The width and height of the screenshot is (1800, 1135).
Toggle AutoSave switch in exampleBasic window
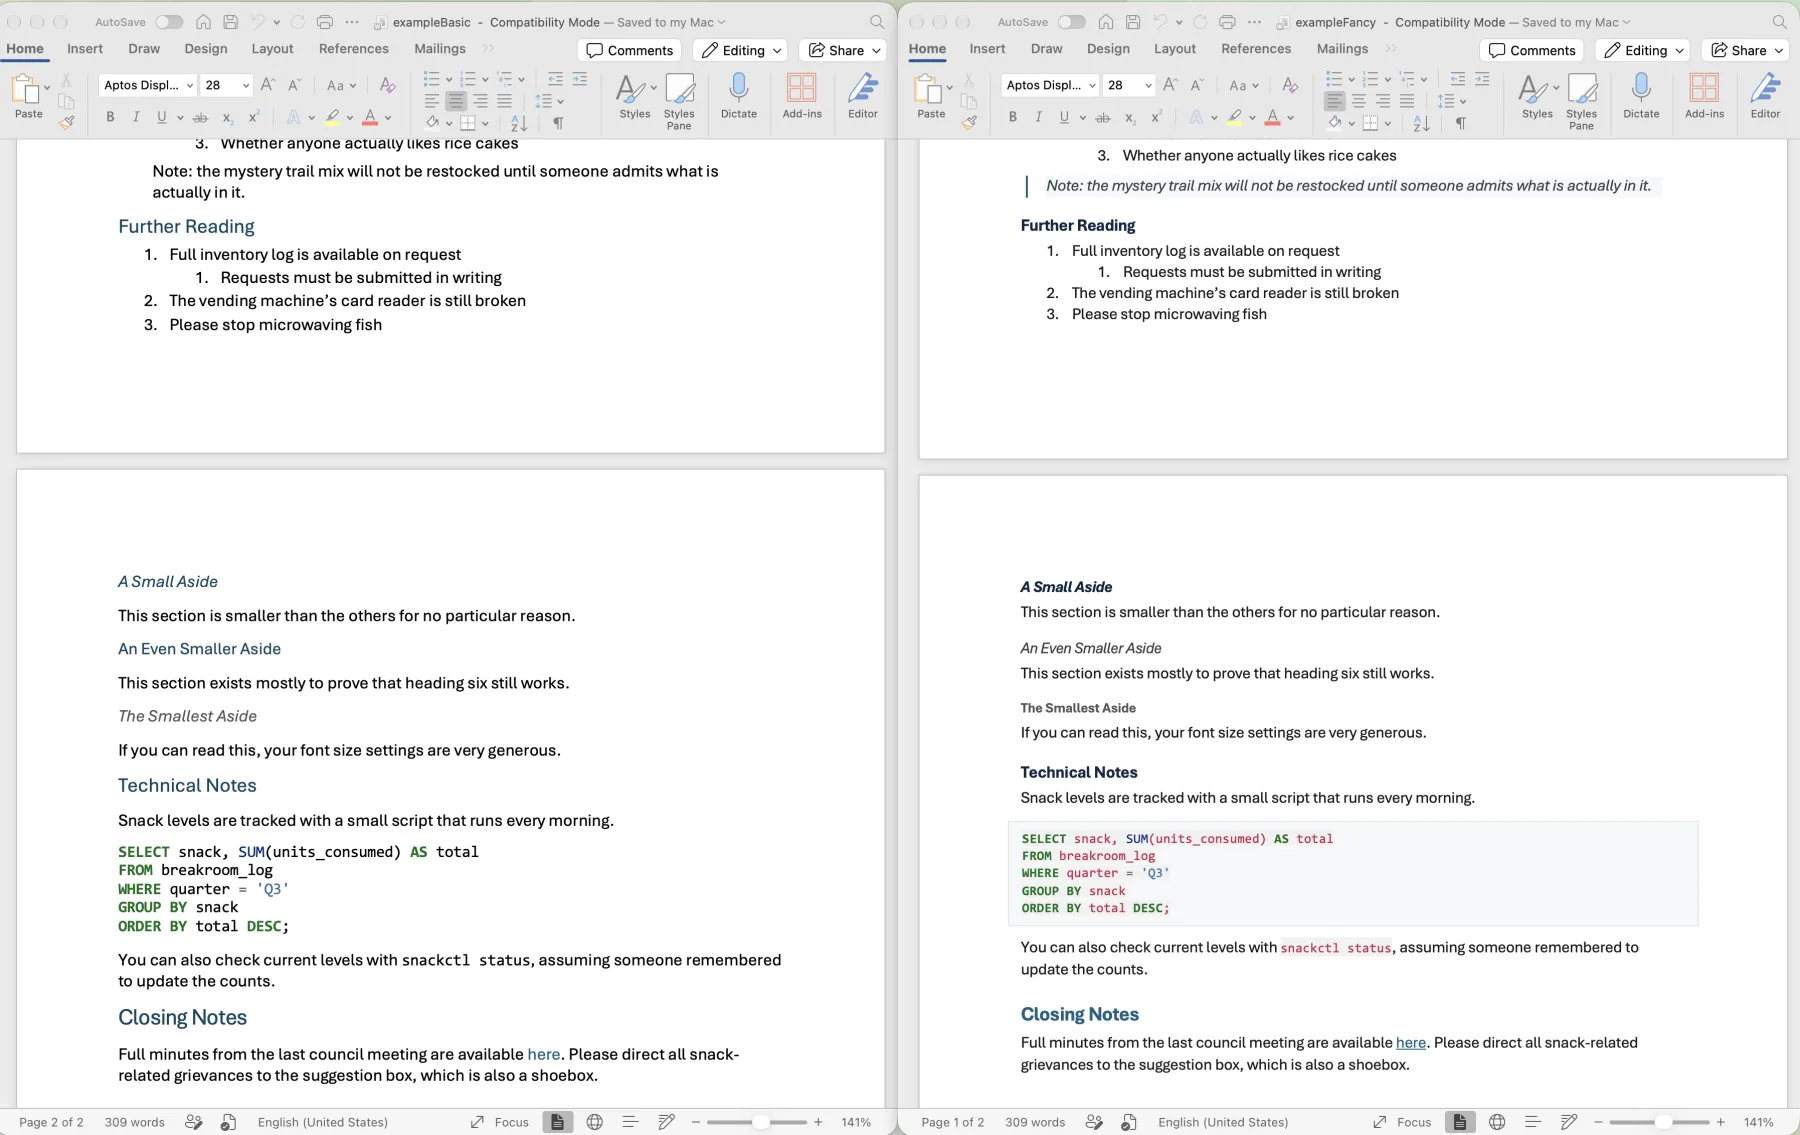point(169,22)
